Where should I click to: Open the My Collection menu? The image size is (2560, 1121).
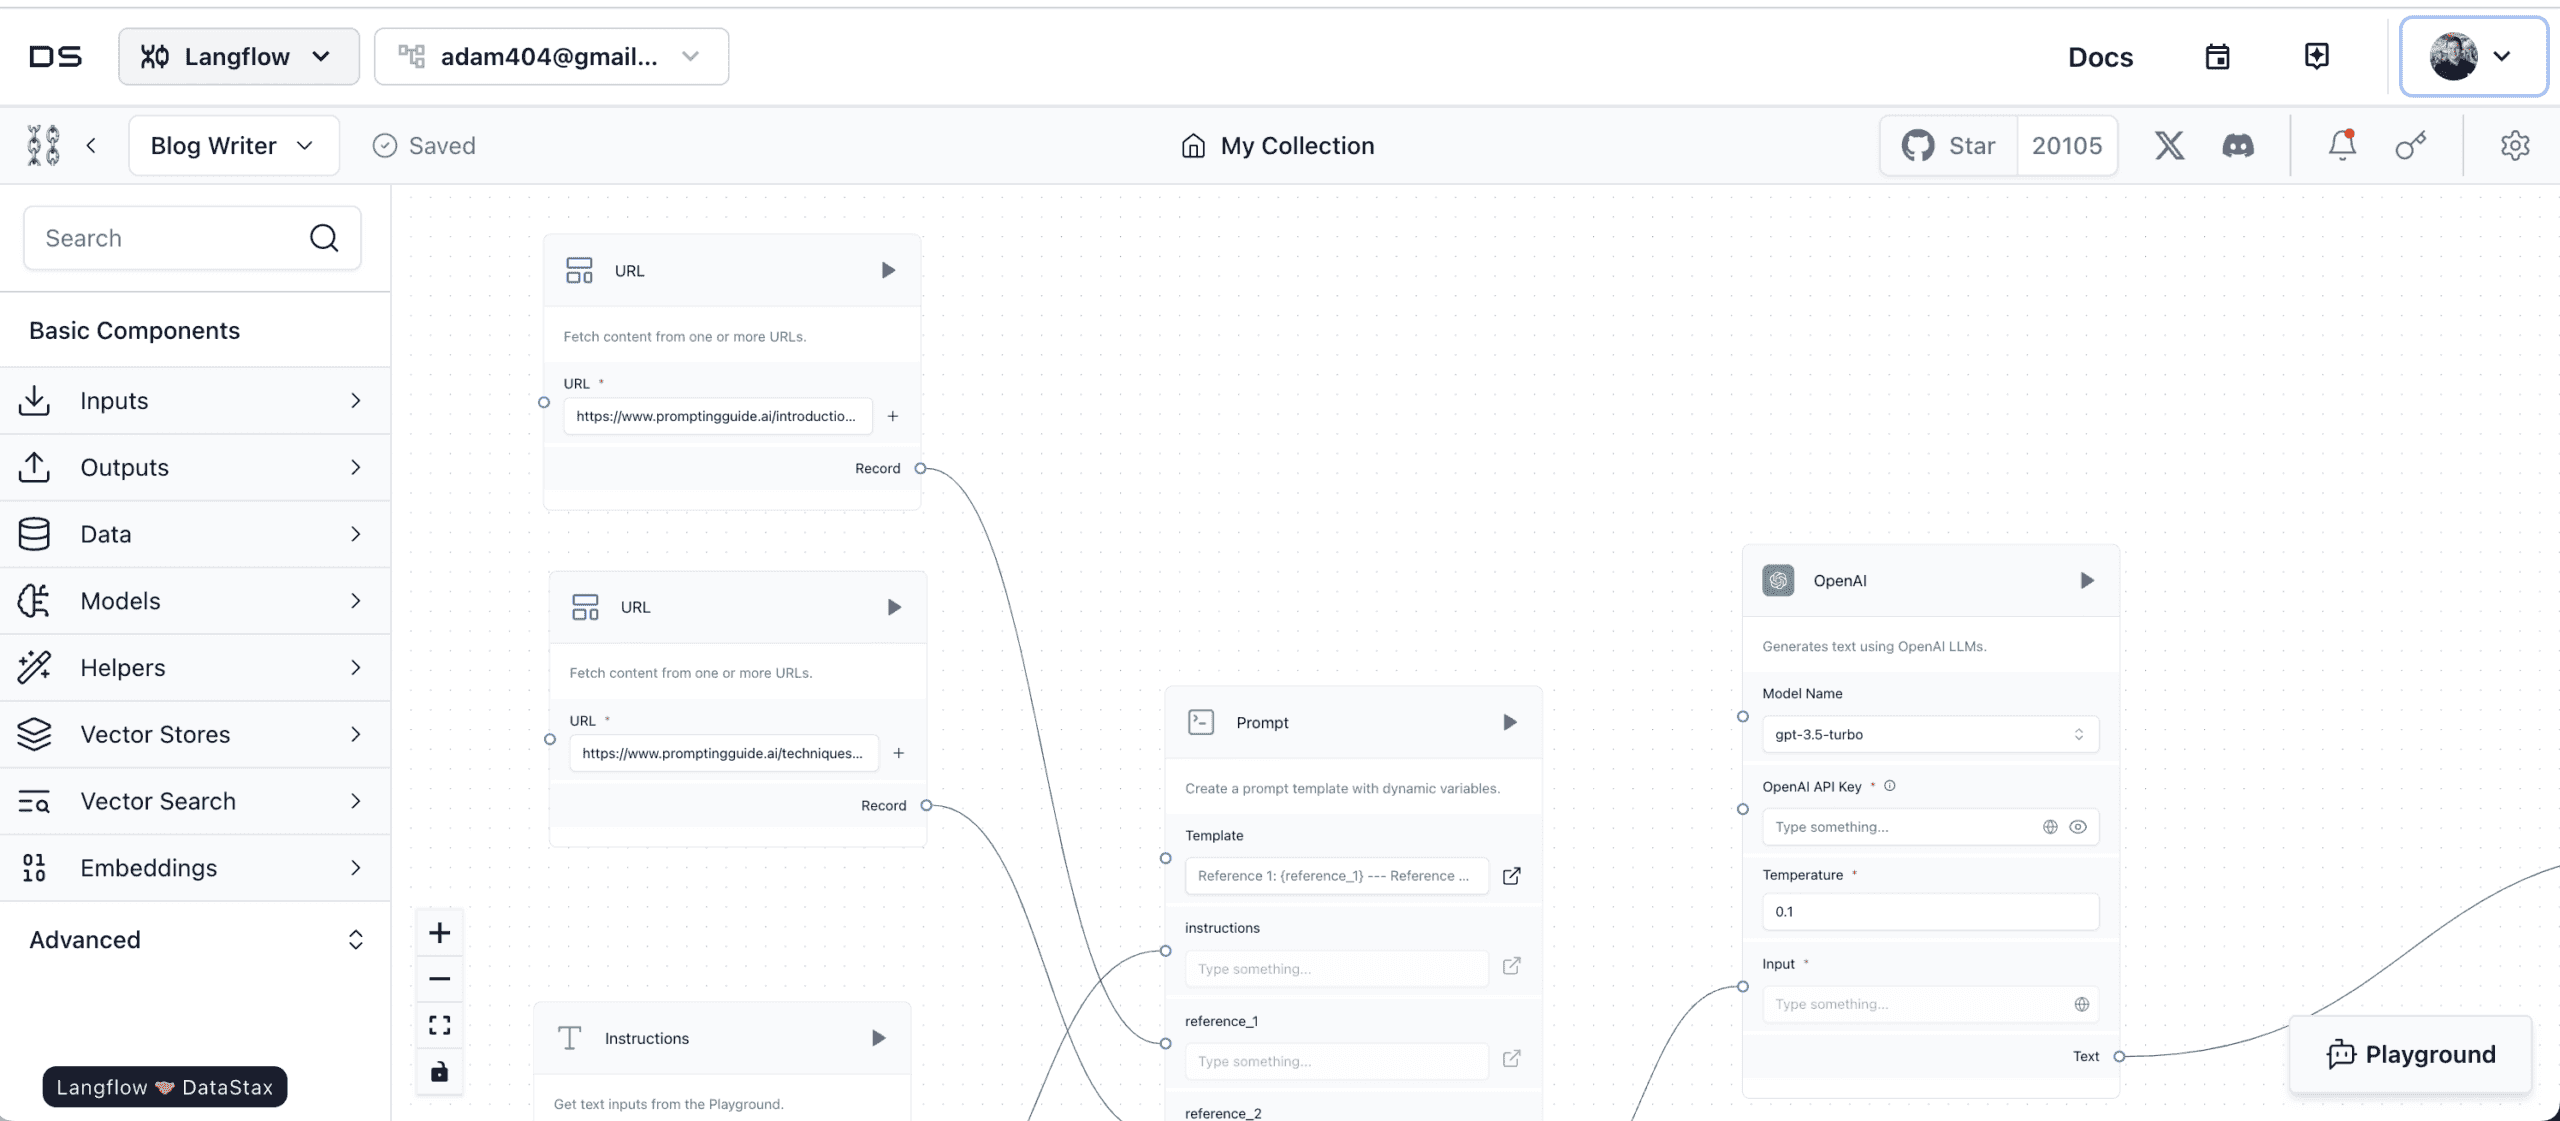click(1278, 145)
